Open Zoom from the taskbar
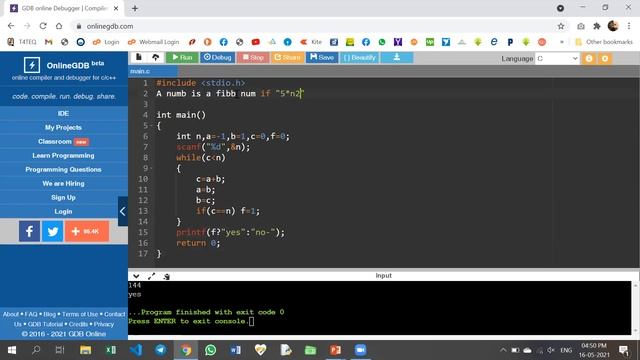Viewport: 640px width, 360px height. 360,350
